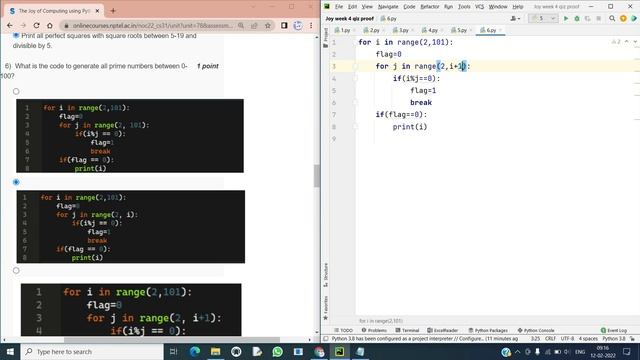Click the 4 spaces indent selector
The height and width of the screenshot is (360, 640).
click(588, 339)
